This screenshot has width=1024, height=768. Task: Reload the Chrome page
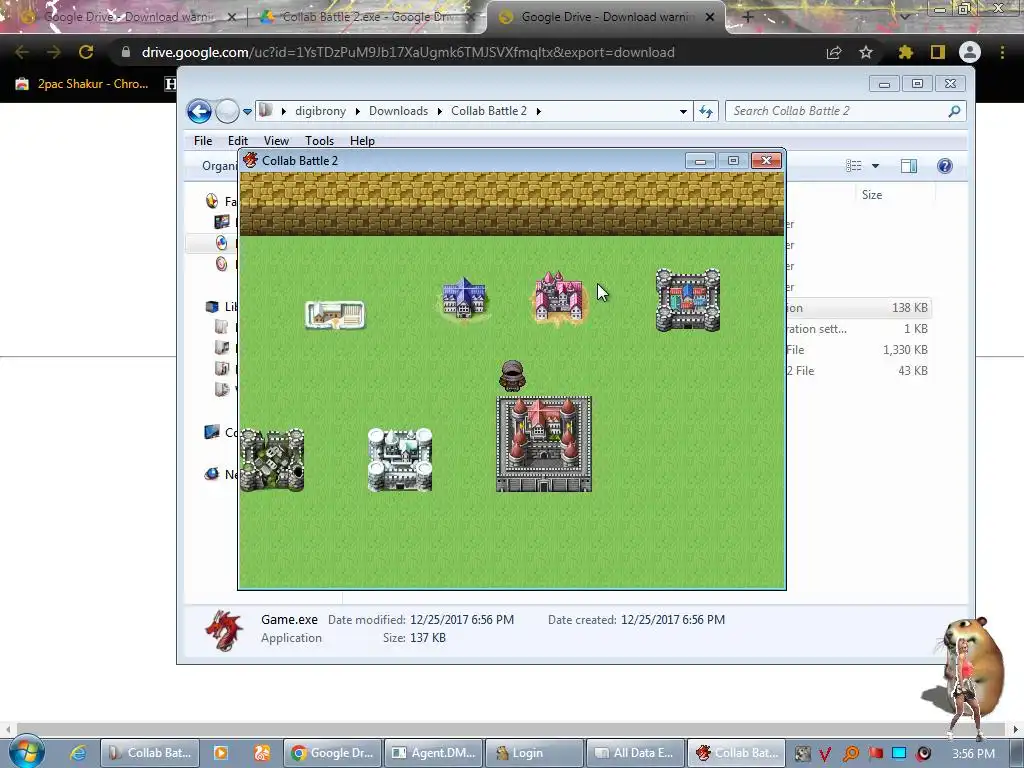click(86, 52)
